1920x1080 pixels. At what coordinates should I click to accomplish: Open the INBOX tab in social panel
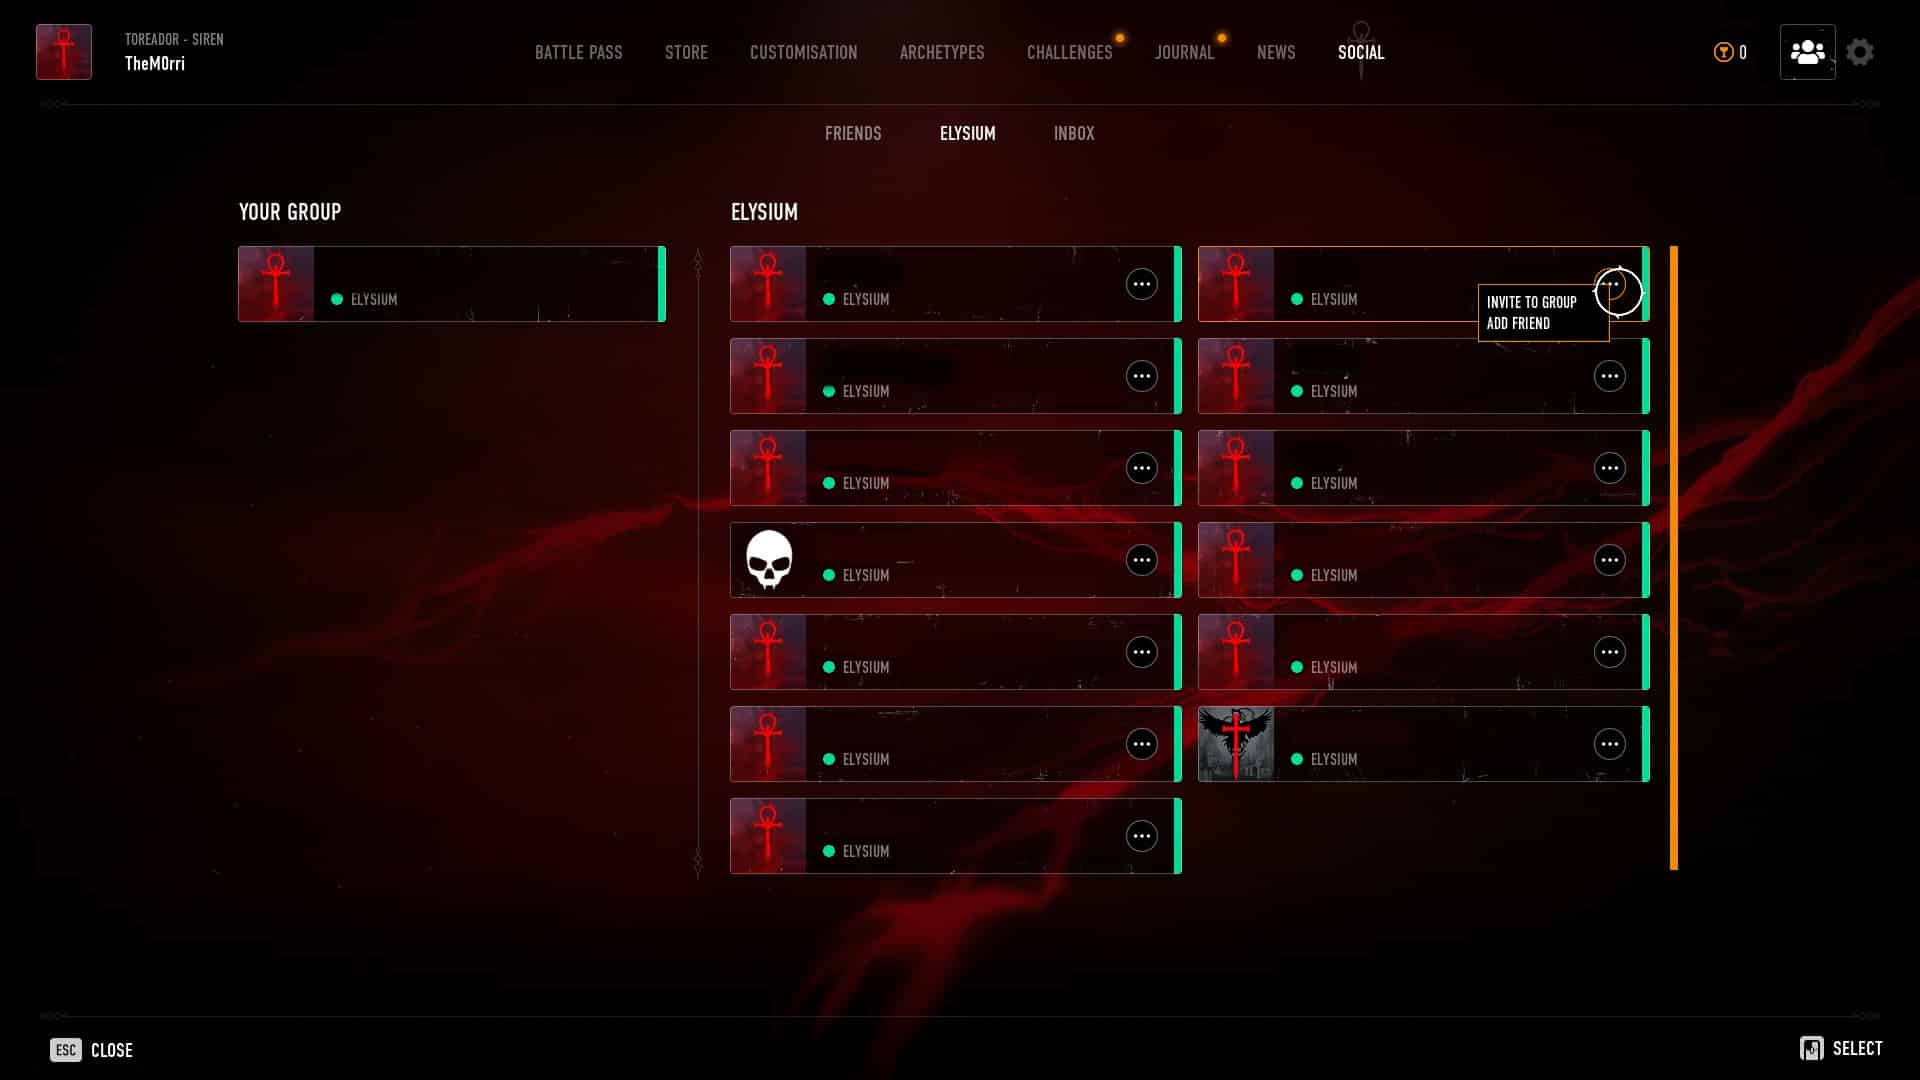click(x=1075, y=133)
